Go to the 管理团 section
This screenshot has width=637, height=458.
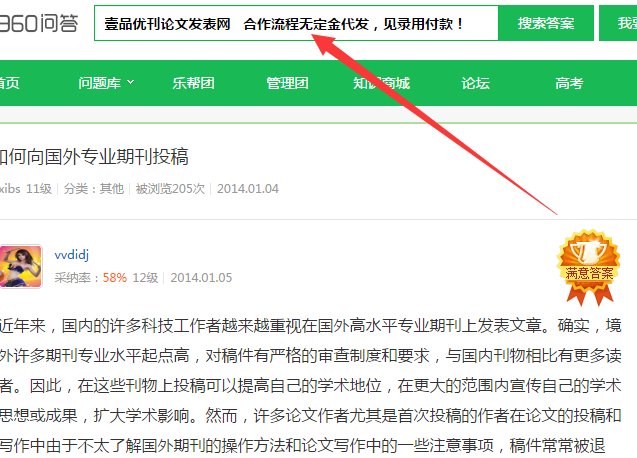(287, 83)
